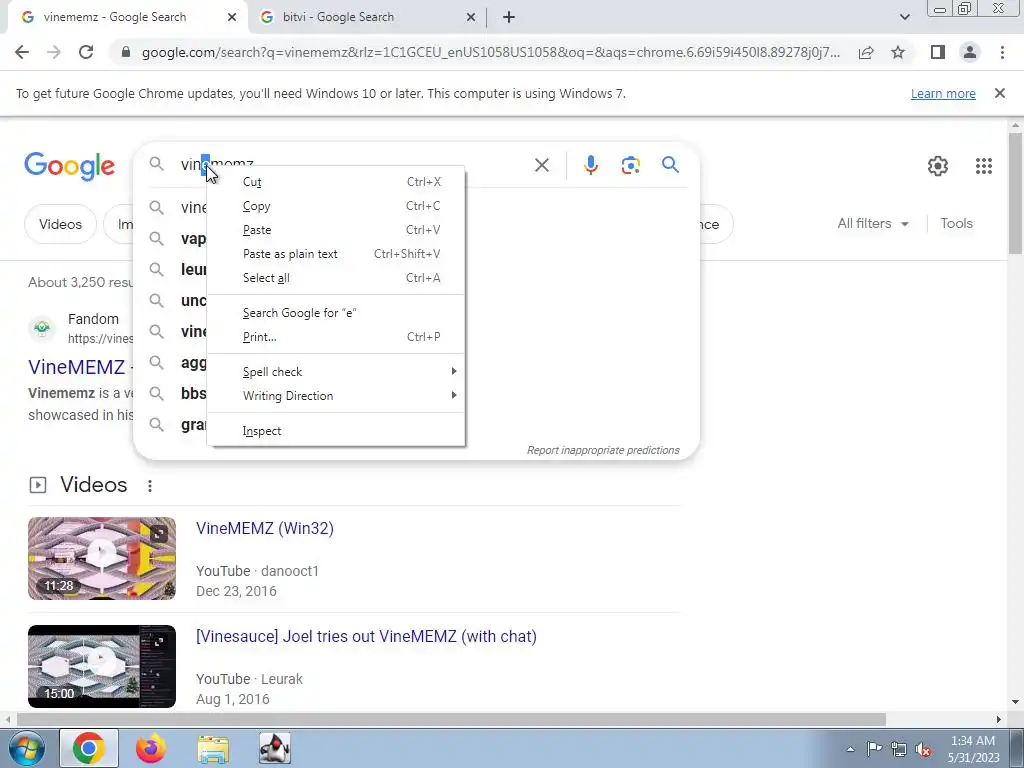Click the network tray icon
This screenshot has height=768, width=1024.
pyautogui.click(x=899, y=749)
